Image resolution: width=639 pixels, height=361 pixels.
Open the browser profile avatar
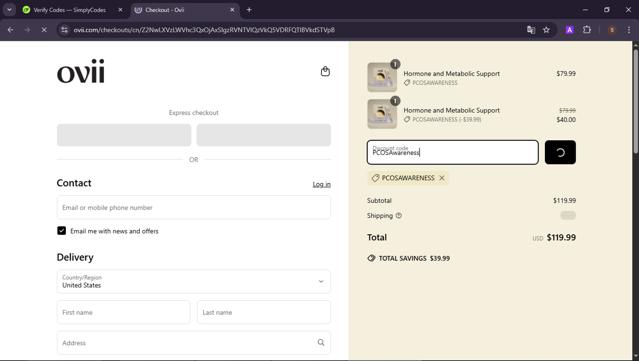pos(611,30)
